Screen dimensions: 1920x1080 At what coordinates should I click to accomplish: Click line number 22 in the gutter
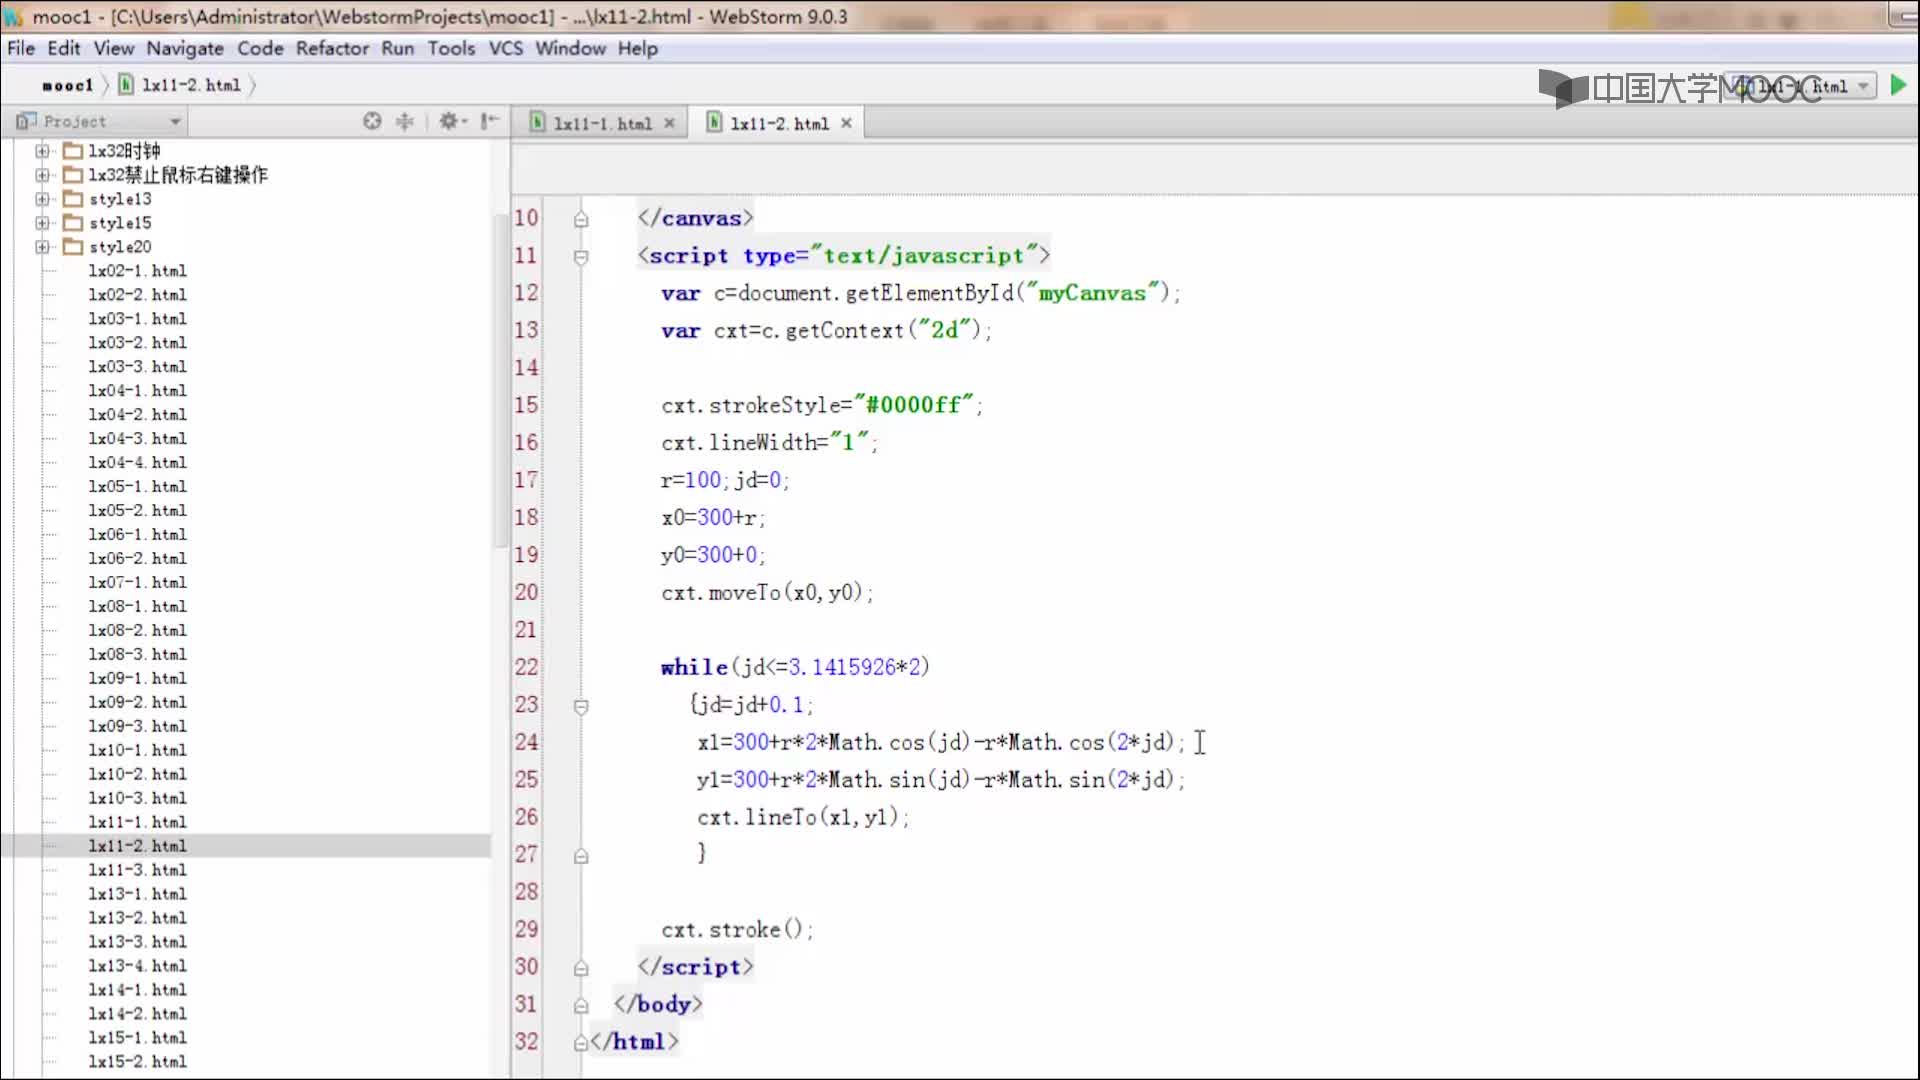(526, 668)
